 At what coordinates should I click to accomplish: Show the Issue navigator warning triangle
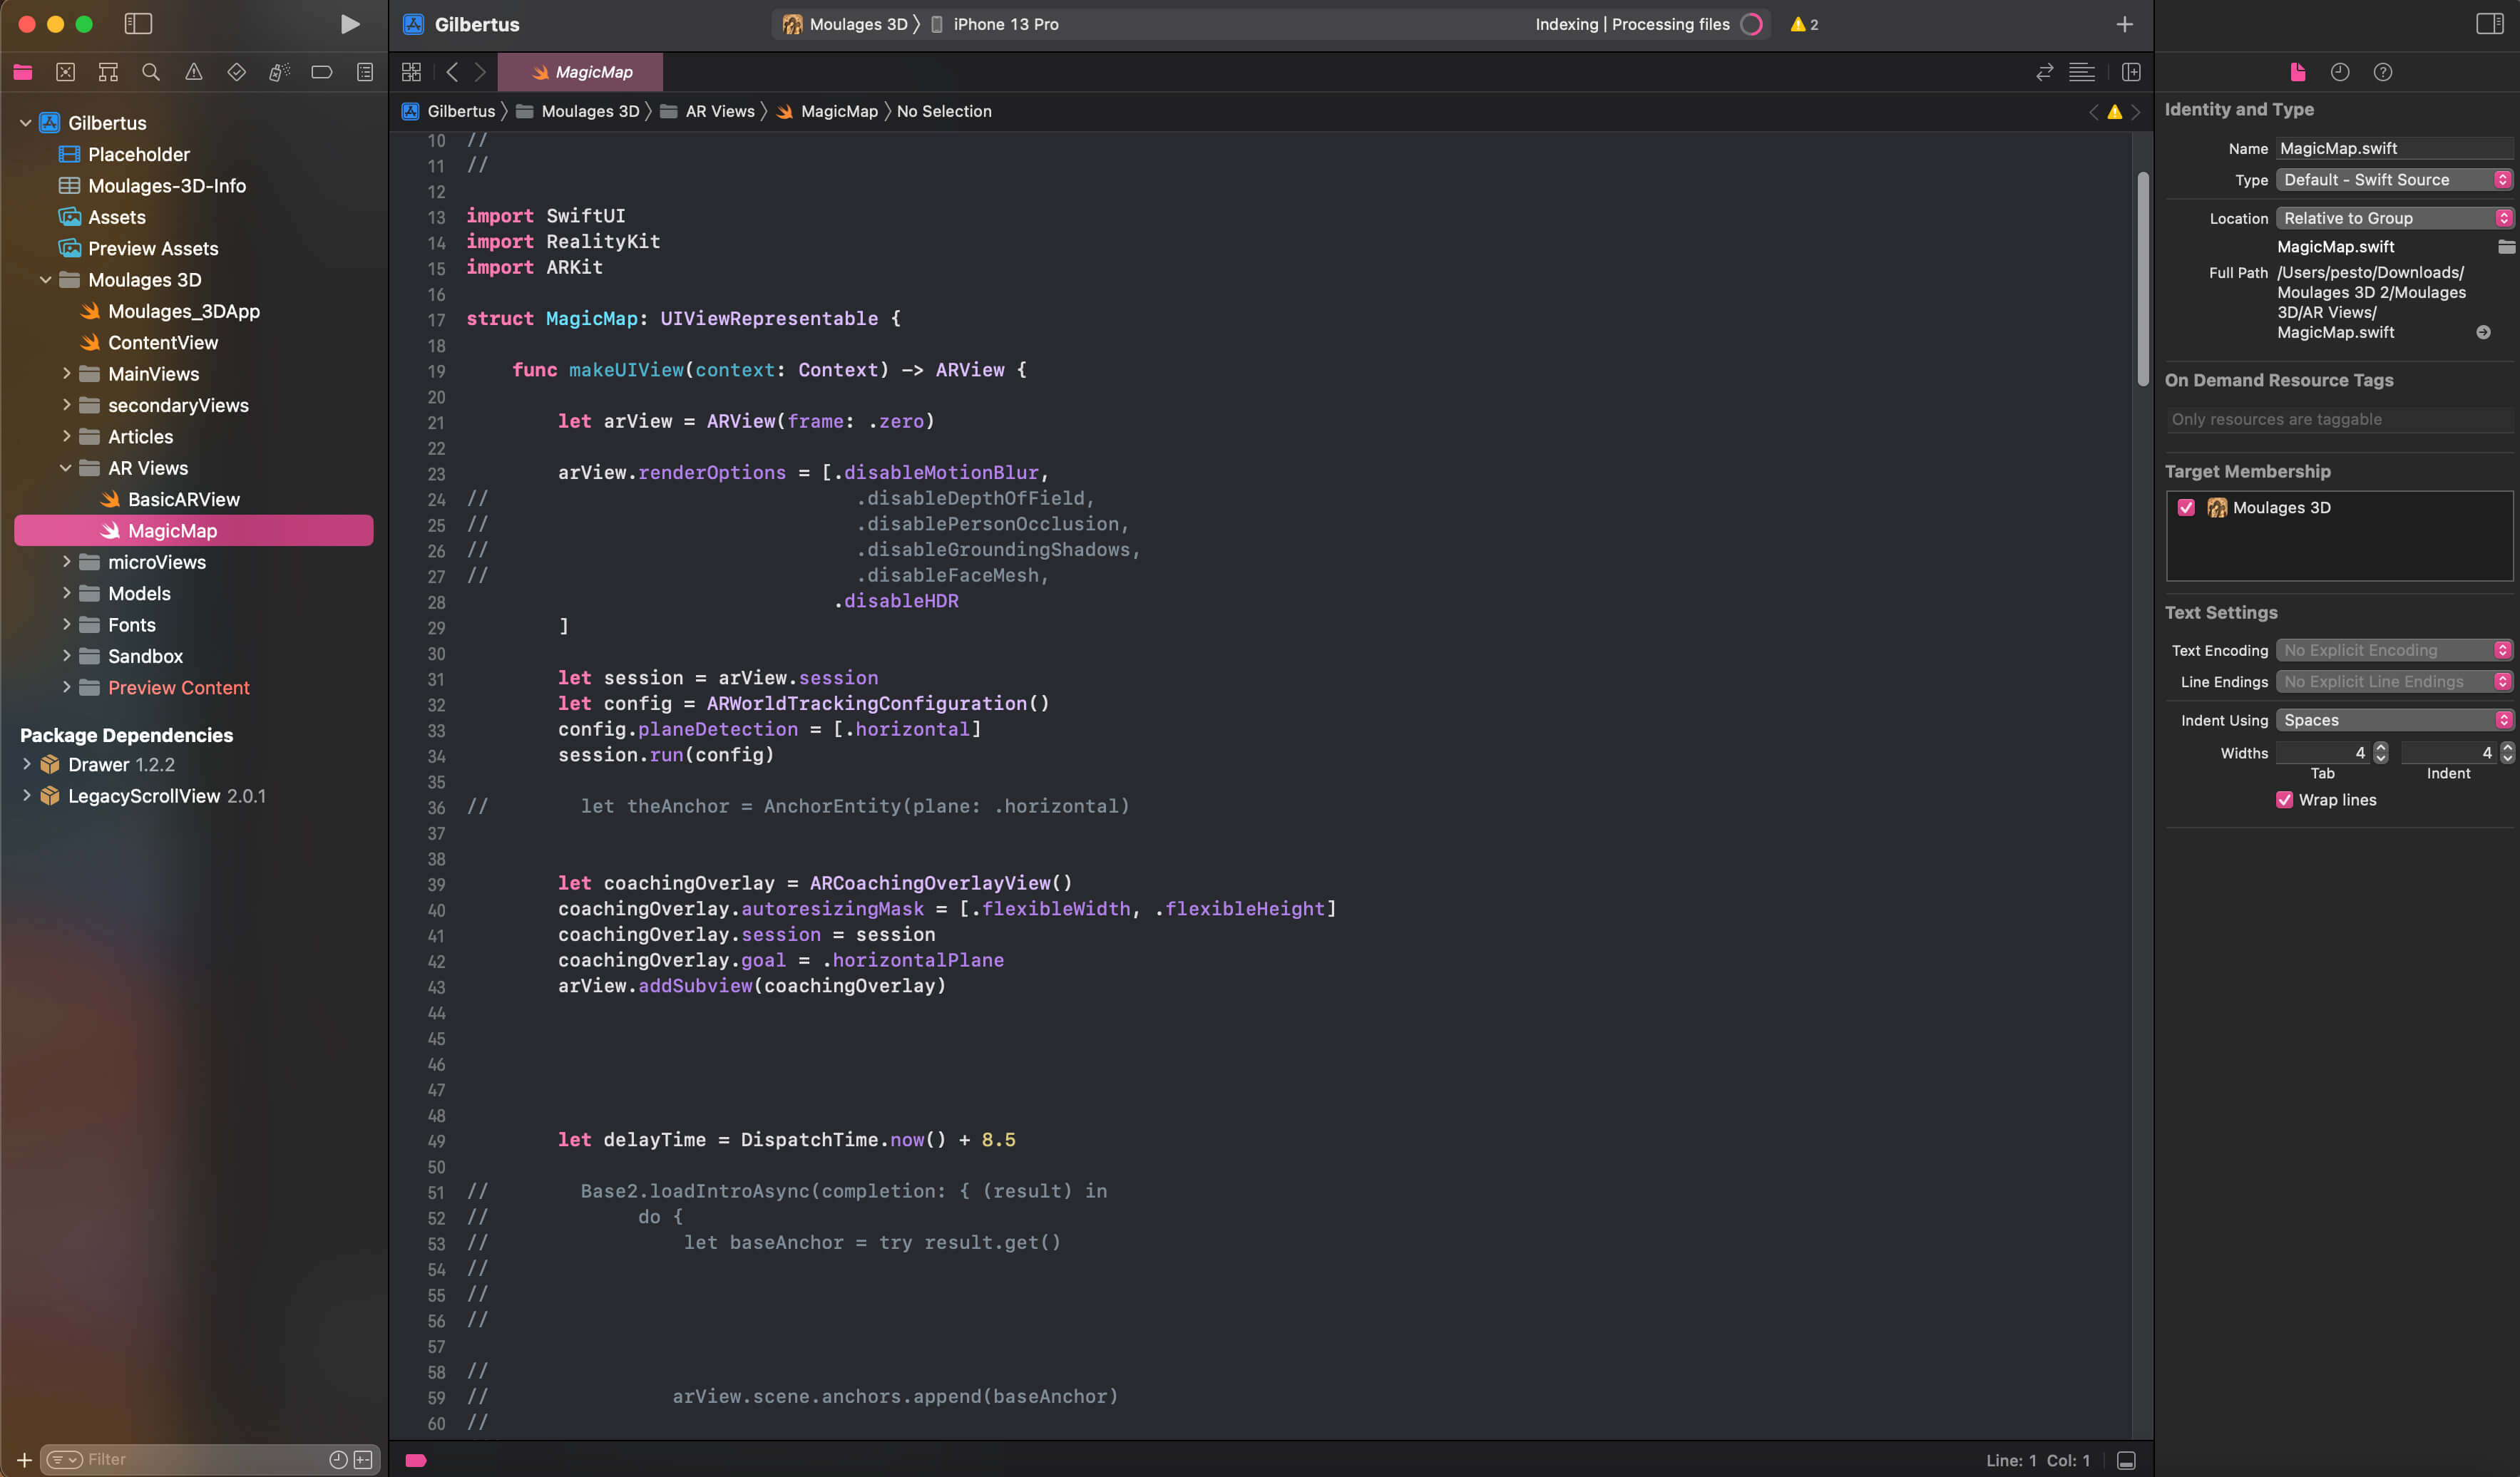click(194, 72)
